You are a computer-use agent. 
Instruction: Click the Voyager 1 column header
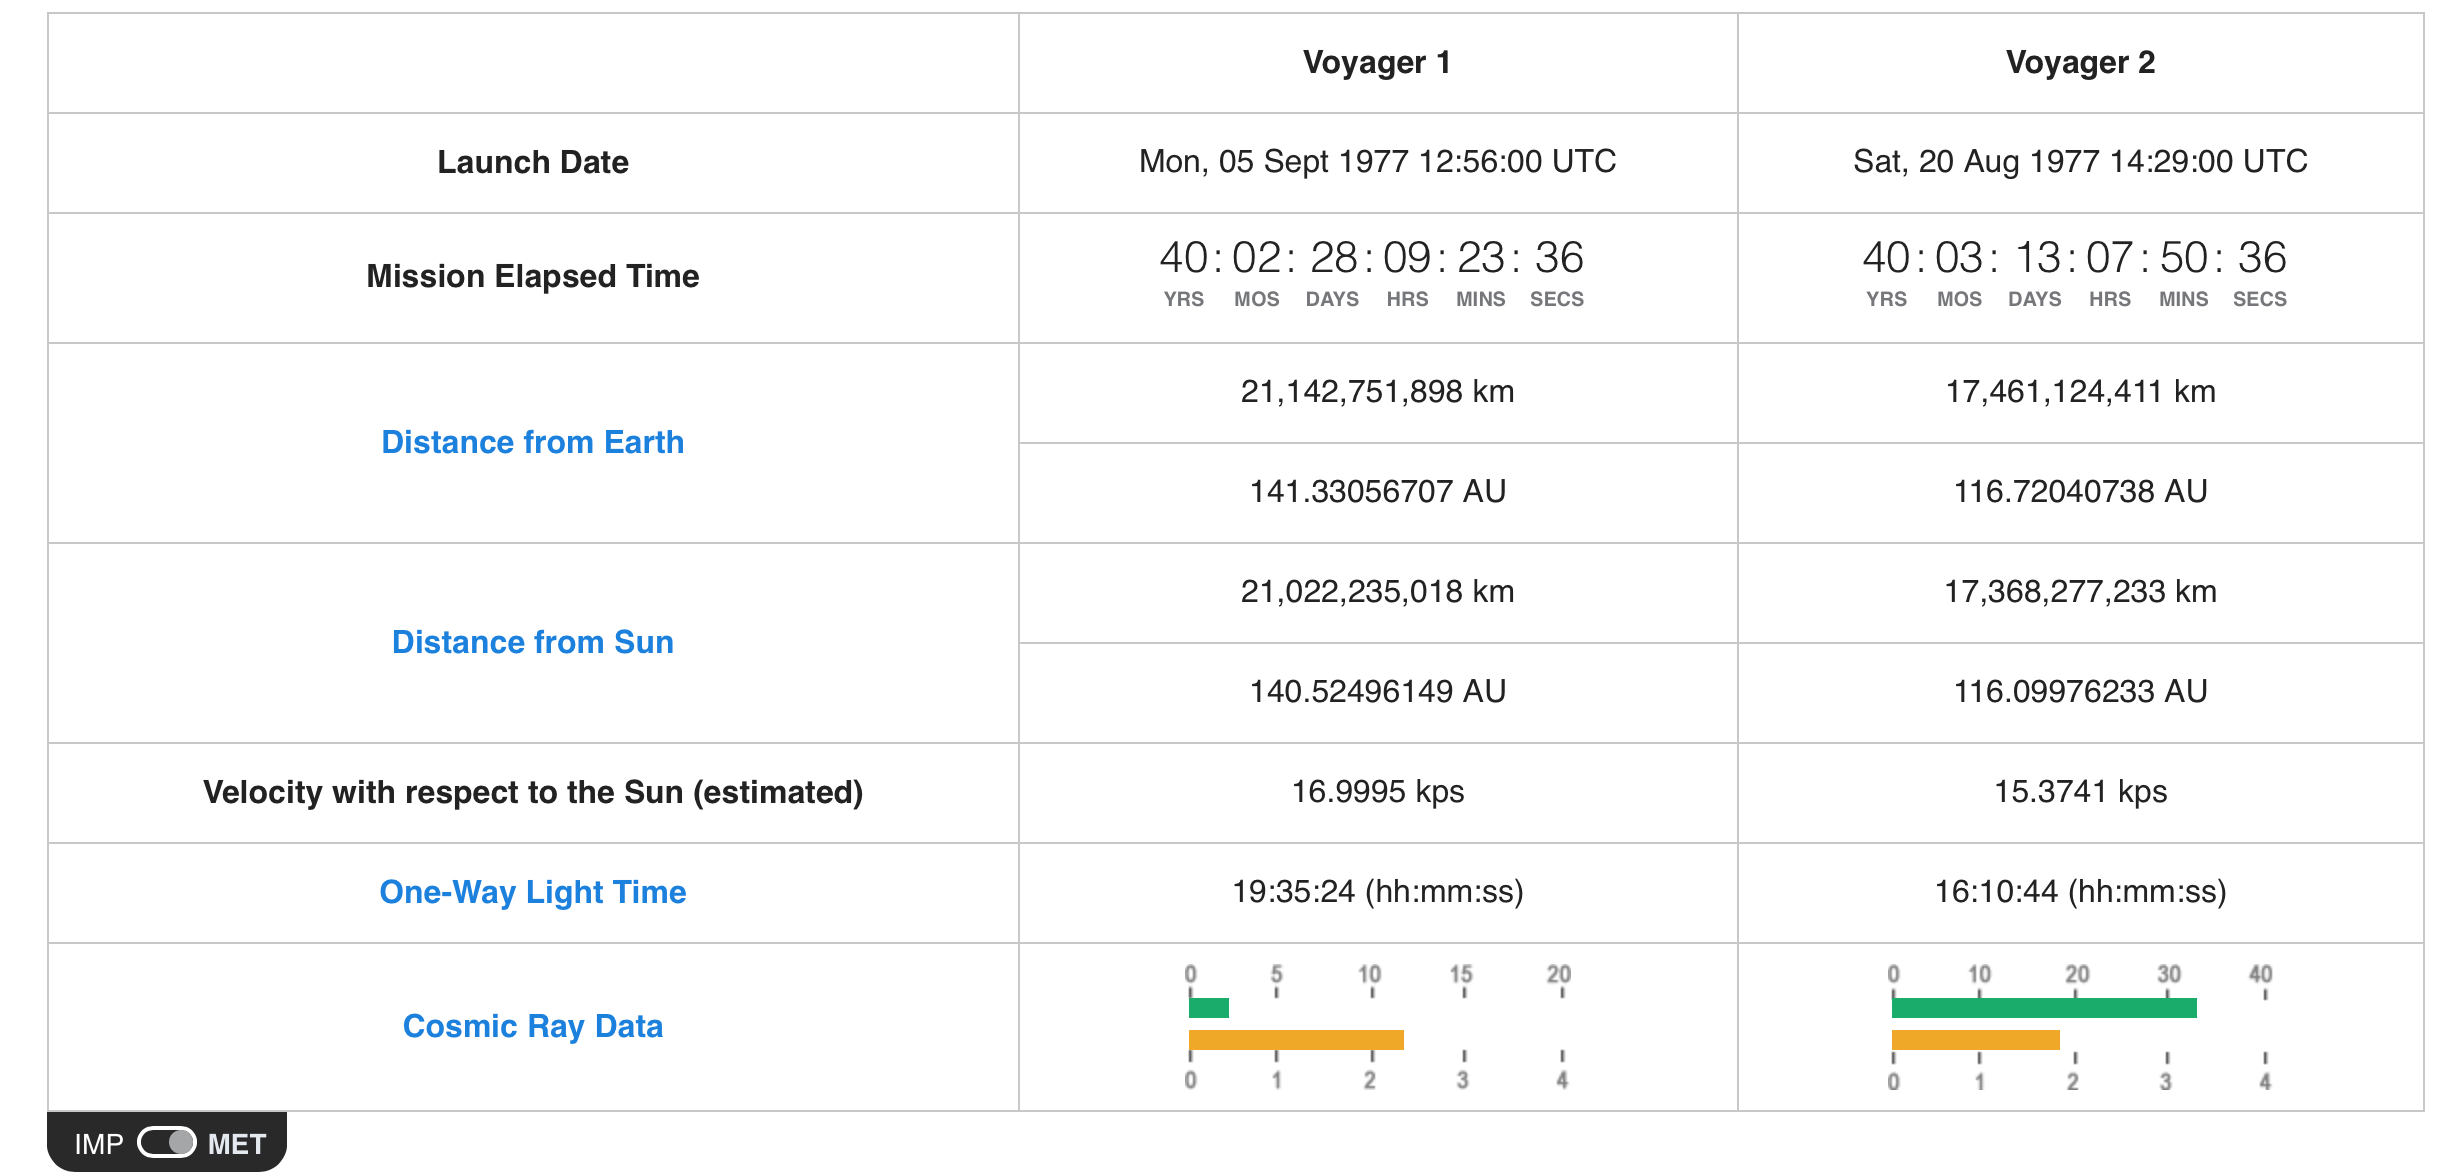pyautogui.click(x=1376, y=63)
